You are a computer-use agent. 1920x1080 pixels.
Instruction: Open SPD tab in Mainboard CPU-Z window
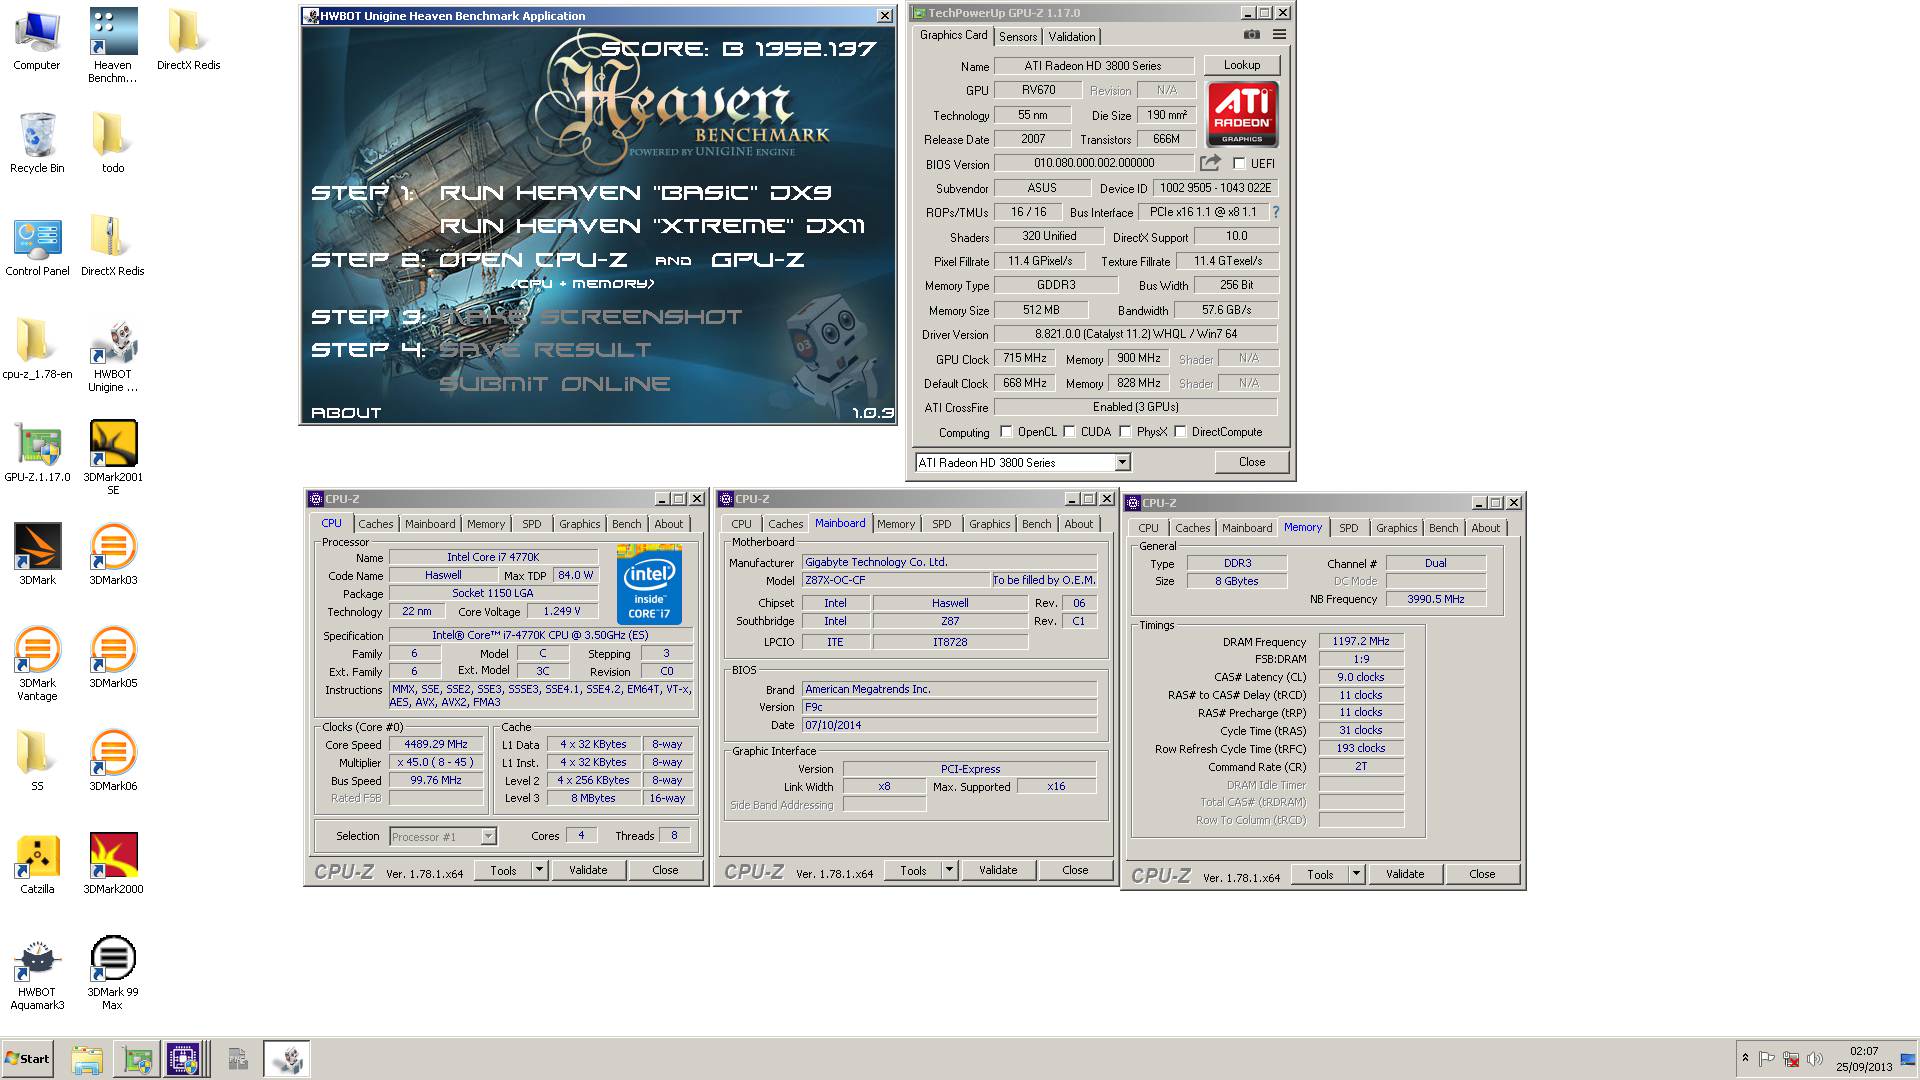click(x=942, y=524)
